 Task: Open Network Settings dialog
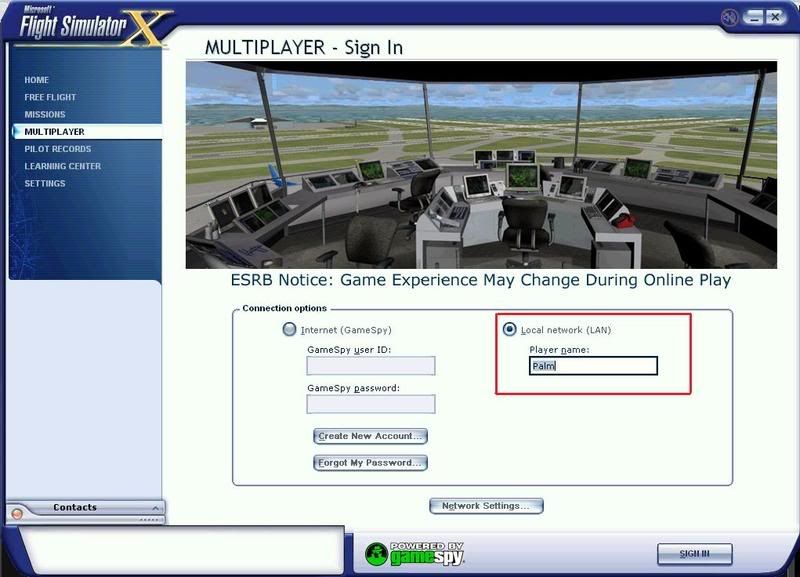click(x=486, y=506)
